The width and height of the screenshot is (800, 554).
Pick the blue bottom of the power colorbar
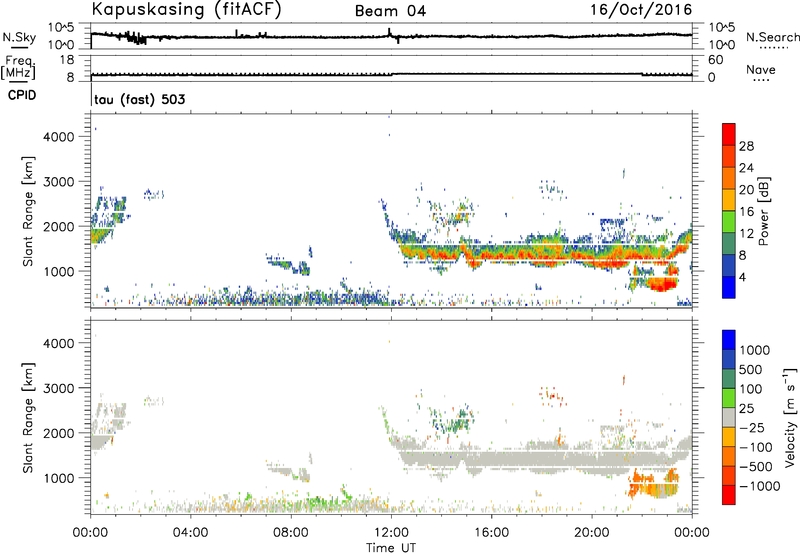click(729, 287)
